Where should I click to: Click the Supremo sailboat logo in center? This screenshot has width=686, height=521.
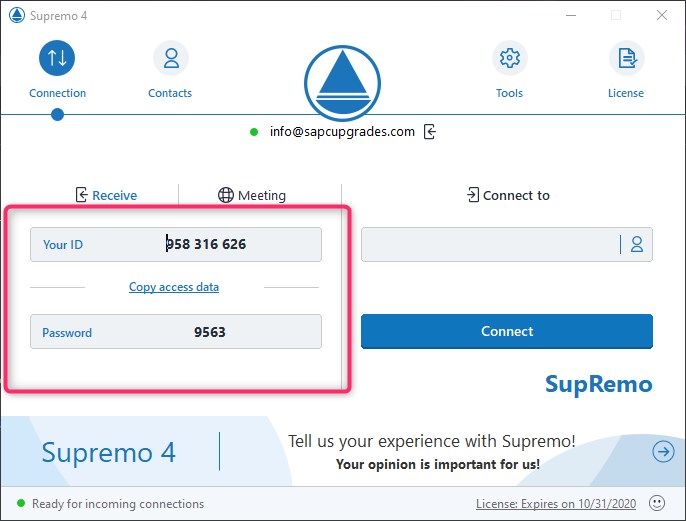pyautogui.click(x=342, y=83)
